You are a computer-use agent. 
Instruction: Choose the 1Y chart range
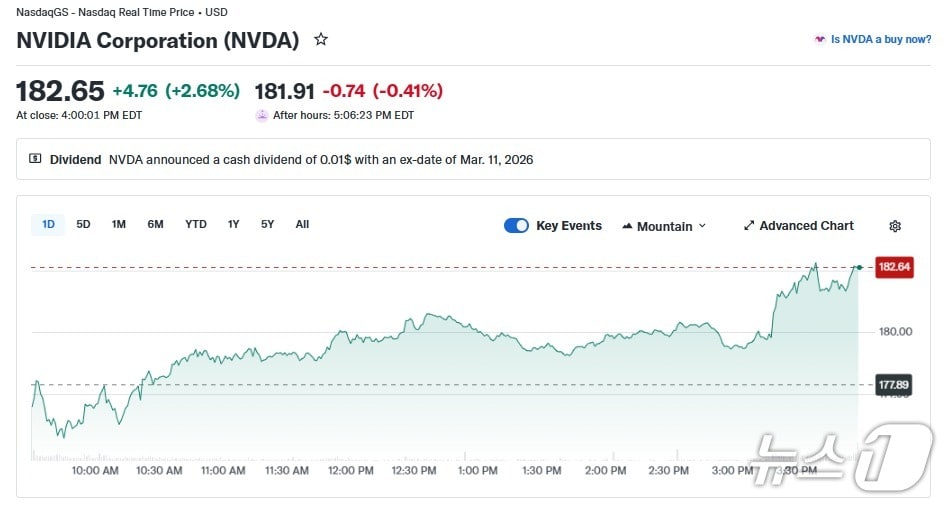click(x=233, y=225)
